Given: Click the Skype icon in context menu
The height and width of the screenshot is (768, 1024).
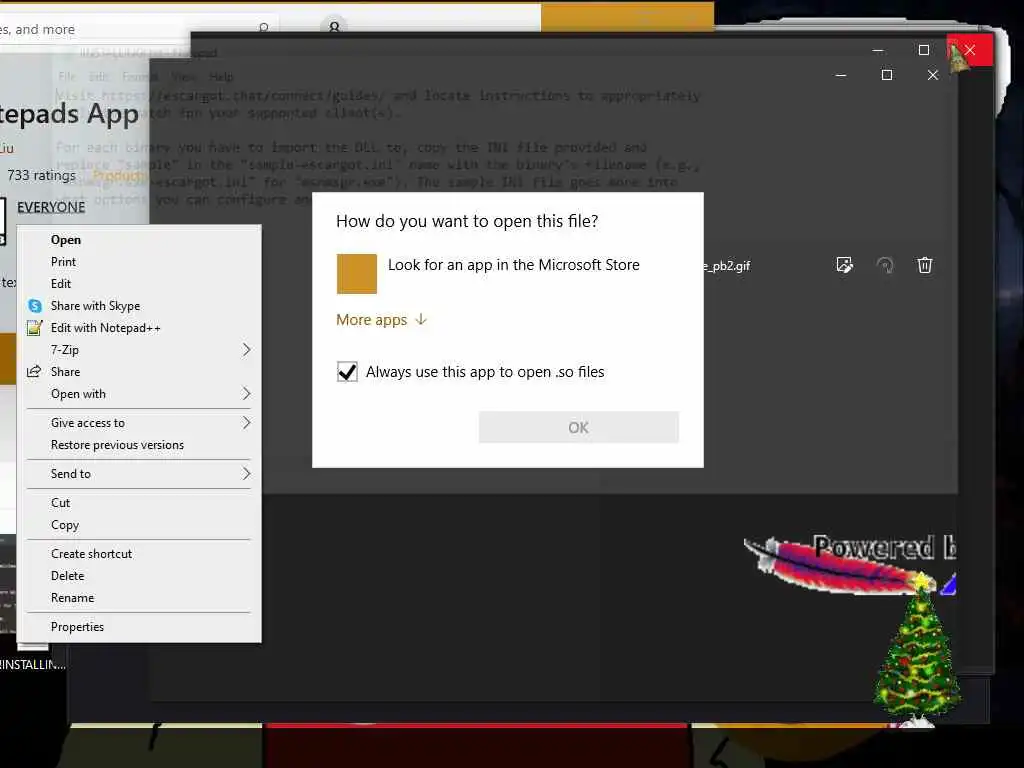Looking at the screenshot, I should point(35,306).
